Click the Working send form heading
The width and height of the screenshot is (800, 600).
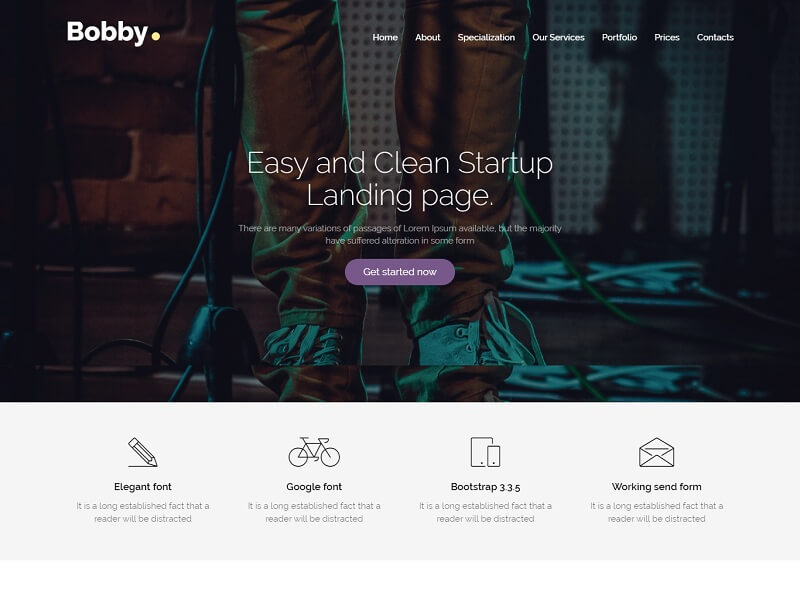pos(657,487)
